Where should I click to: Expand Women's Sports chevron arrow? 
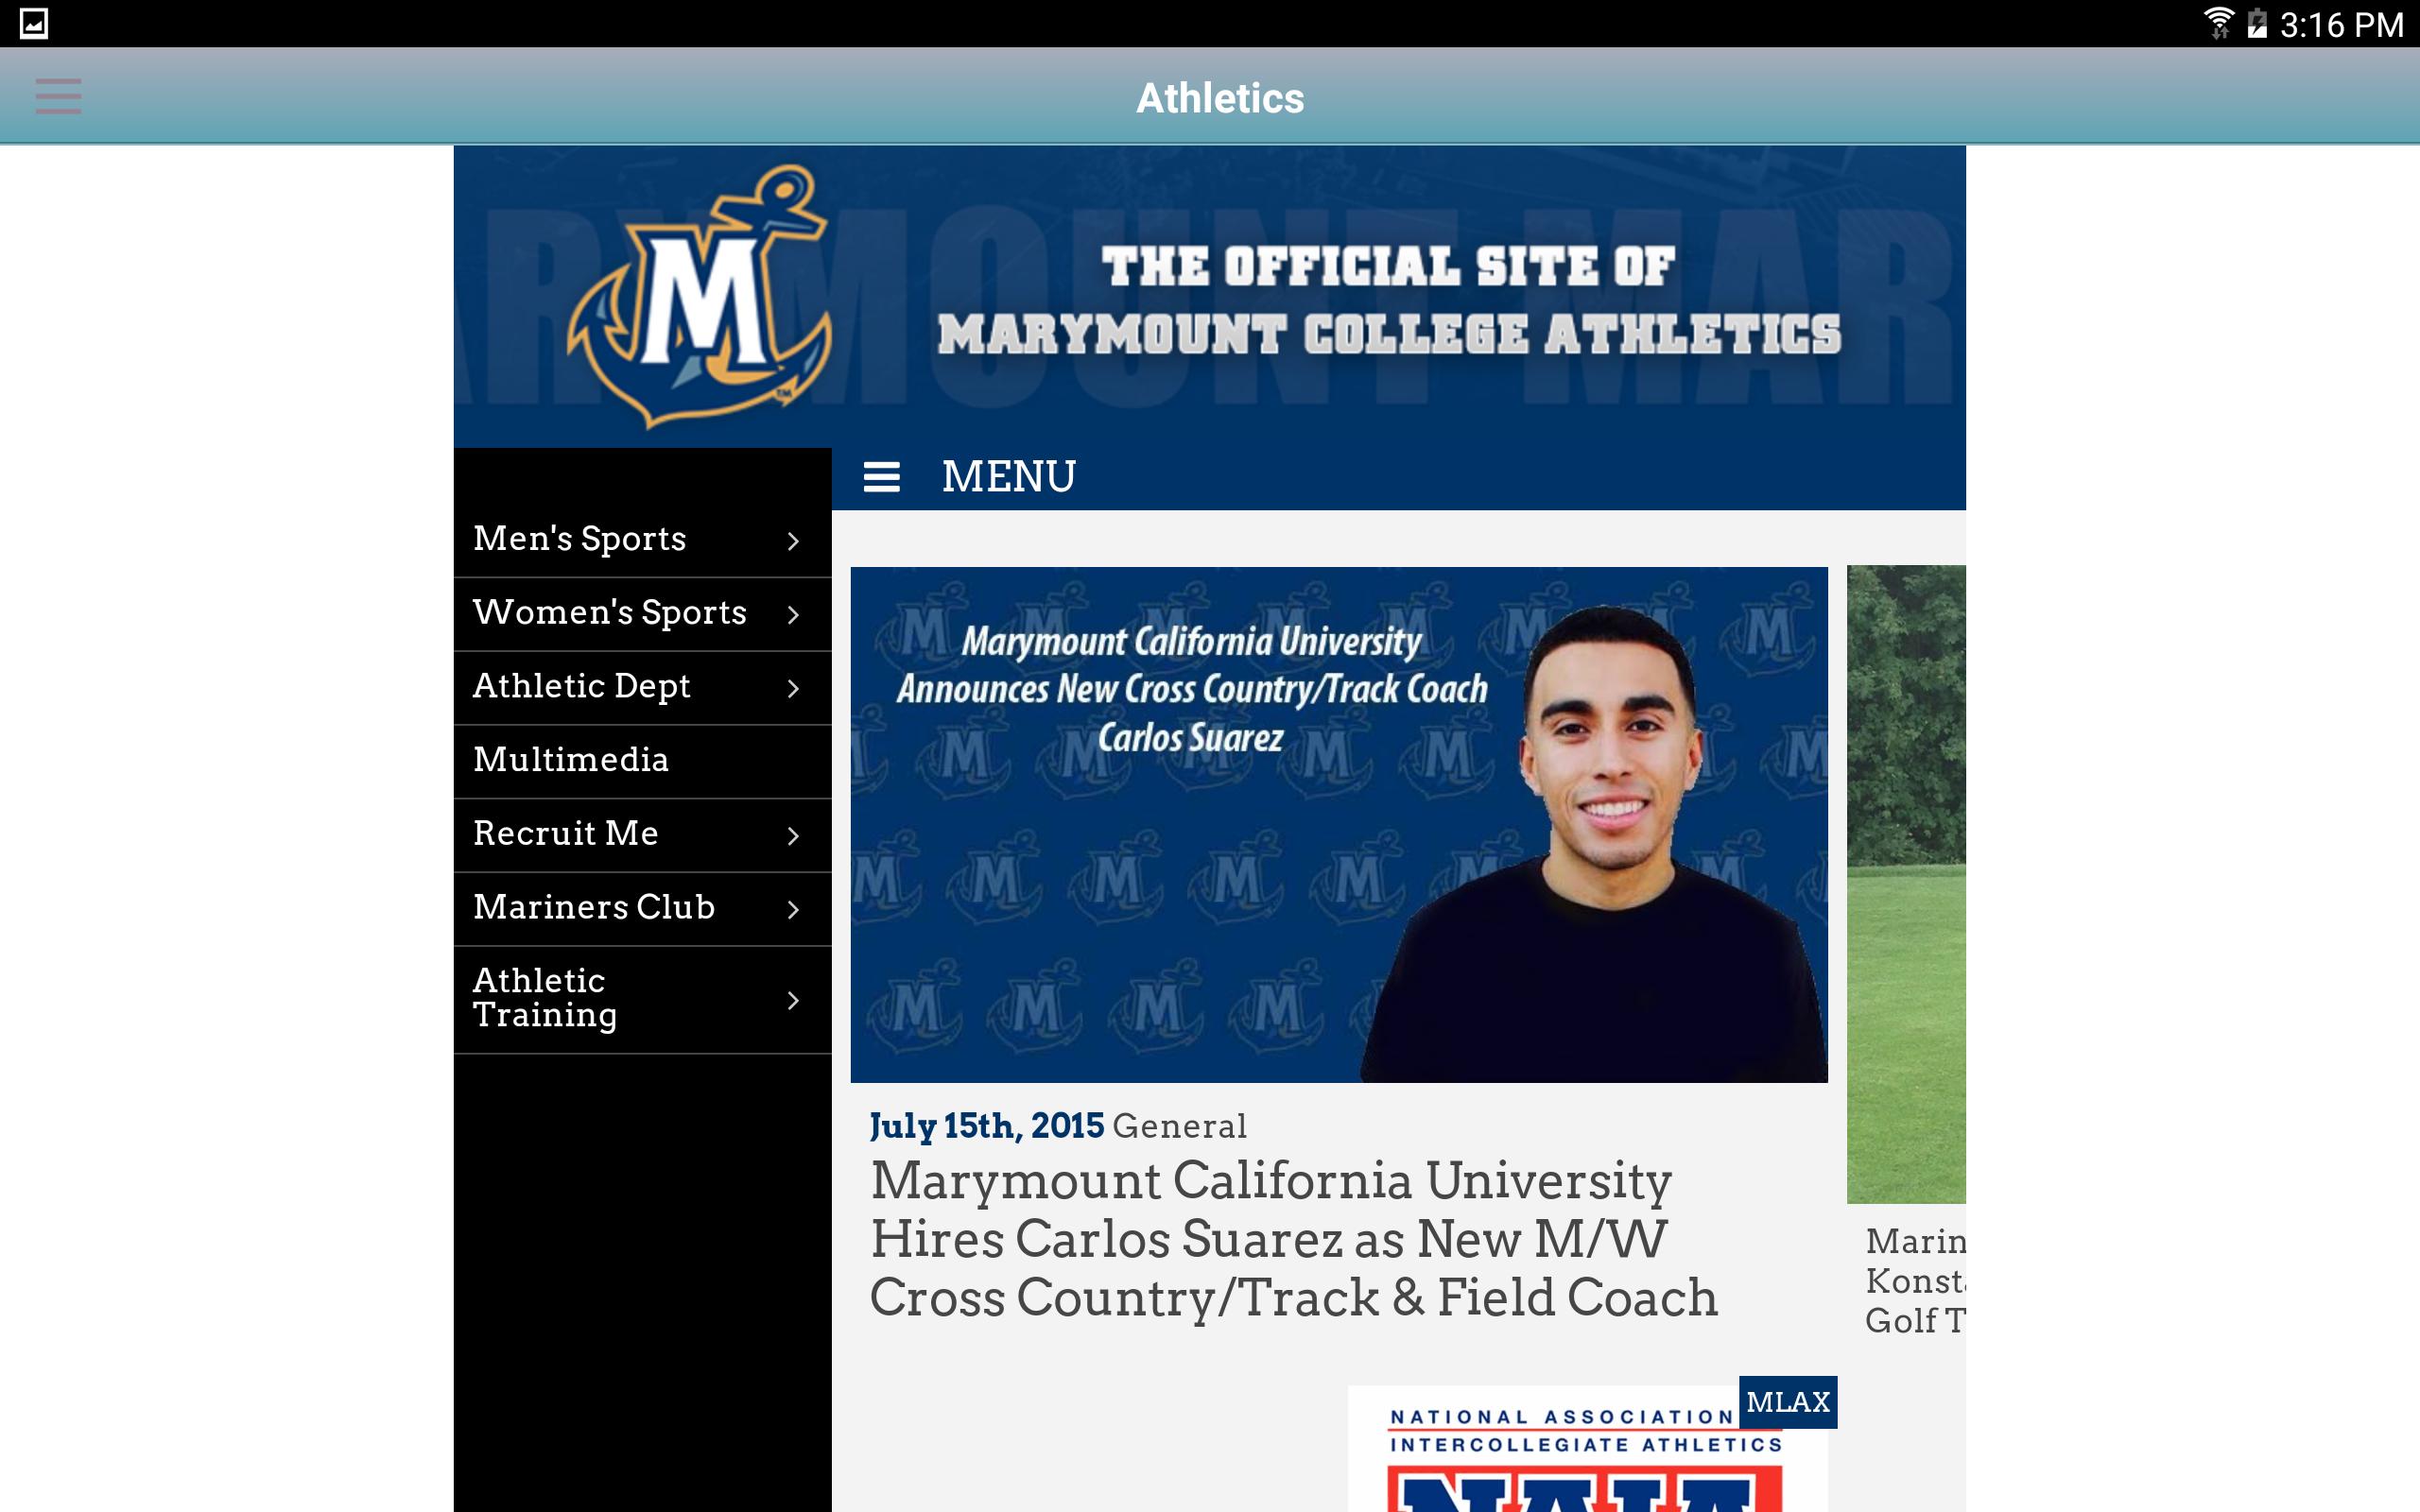click(x=793, y=614)
